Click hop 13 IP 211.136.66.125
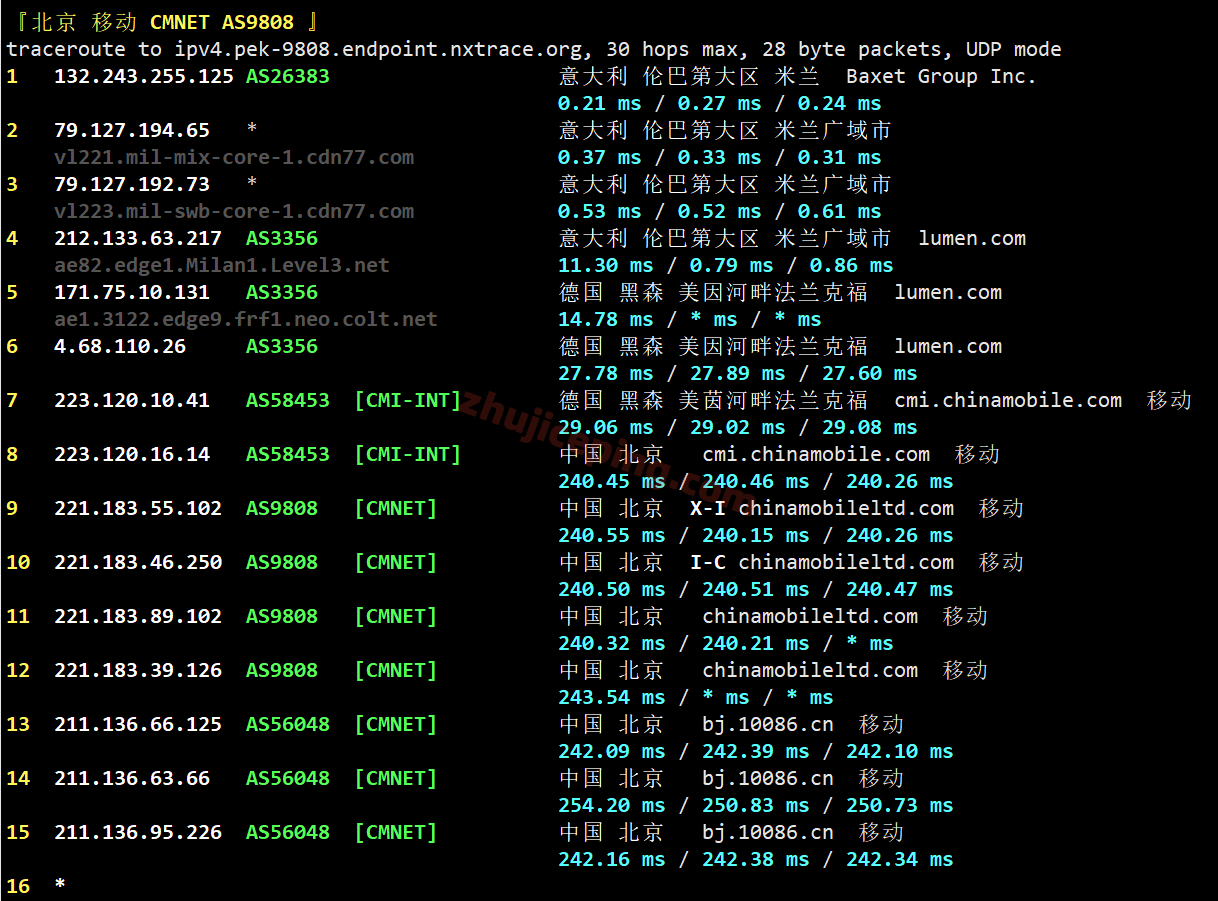The height and width of the screenshot is (901, 1218). 138,724
